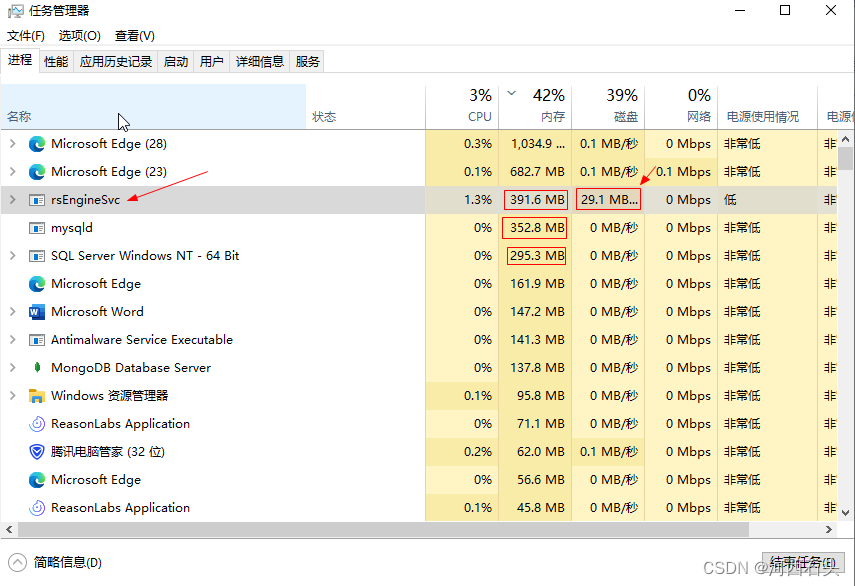Expand MongoDB Database Server
855x586 pixels.
pyautogui.click(x=13, y=368)
